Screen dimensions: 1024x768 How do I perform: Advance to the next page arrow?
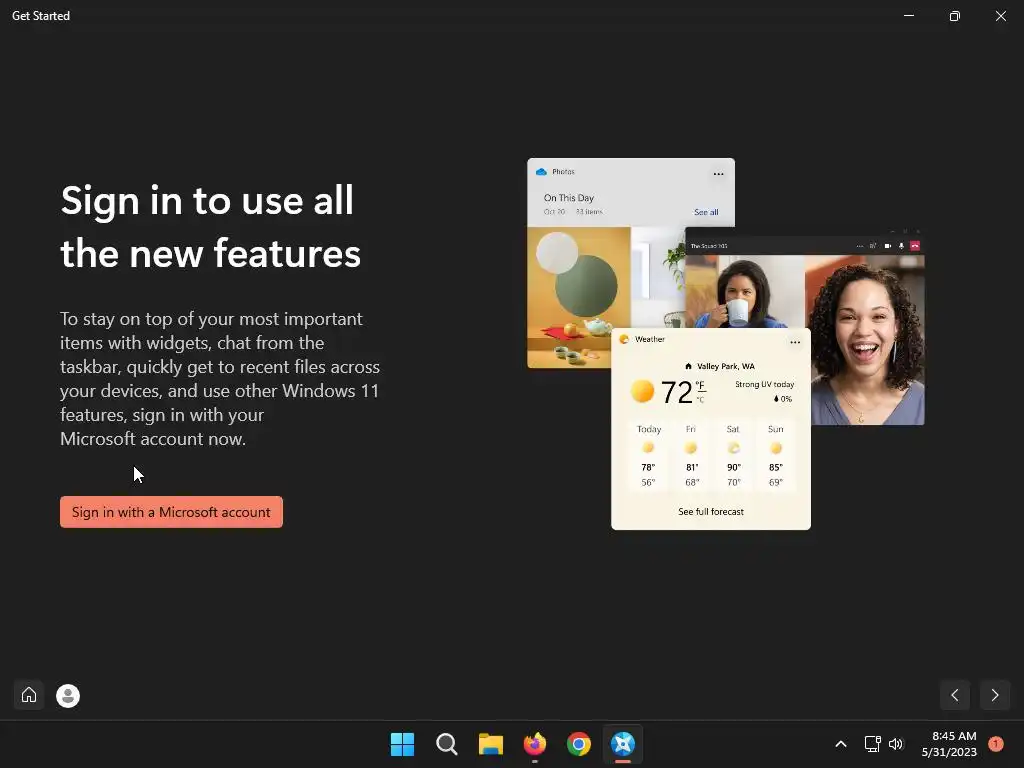pyautogui.click(x=995, y=695)
